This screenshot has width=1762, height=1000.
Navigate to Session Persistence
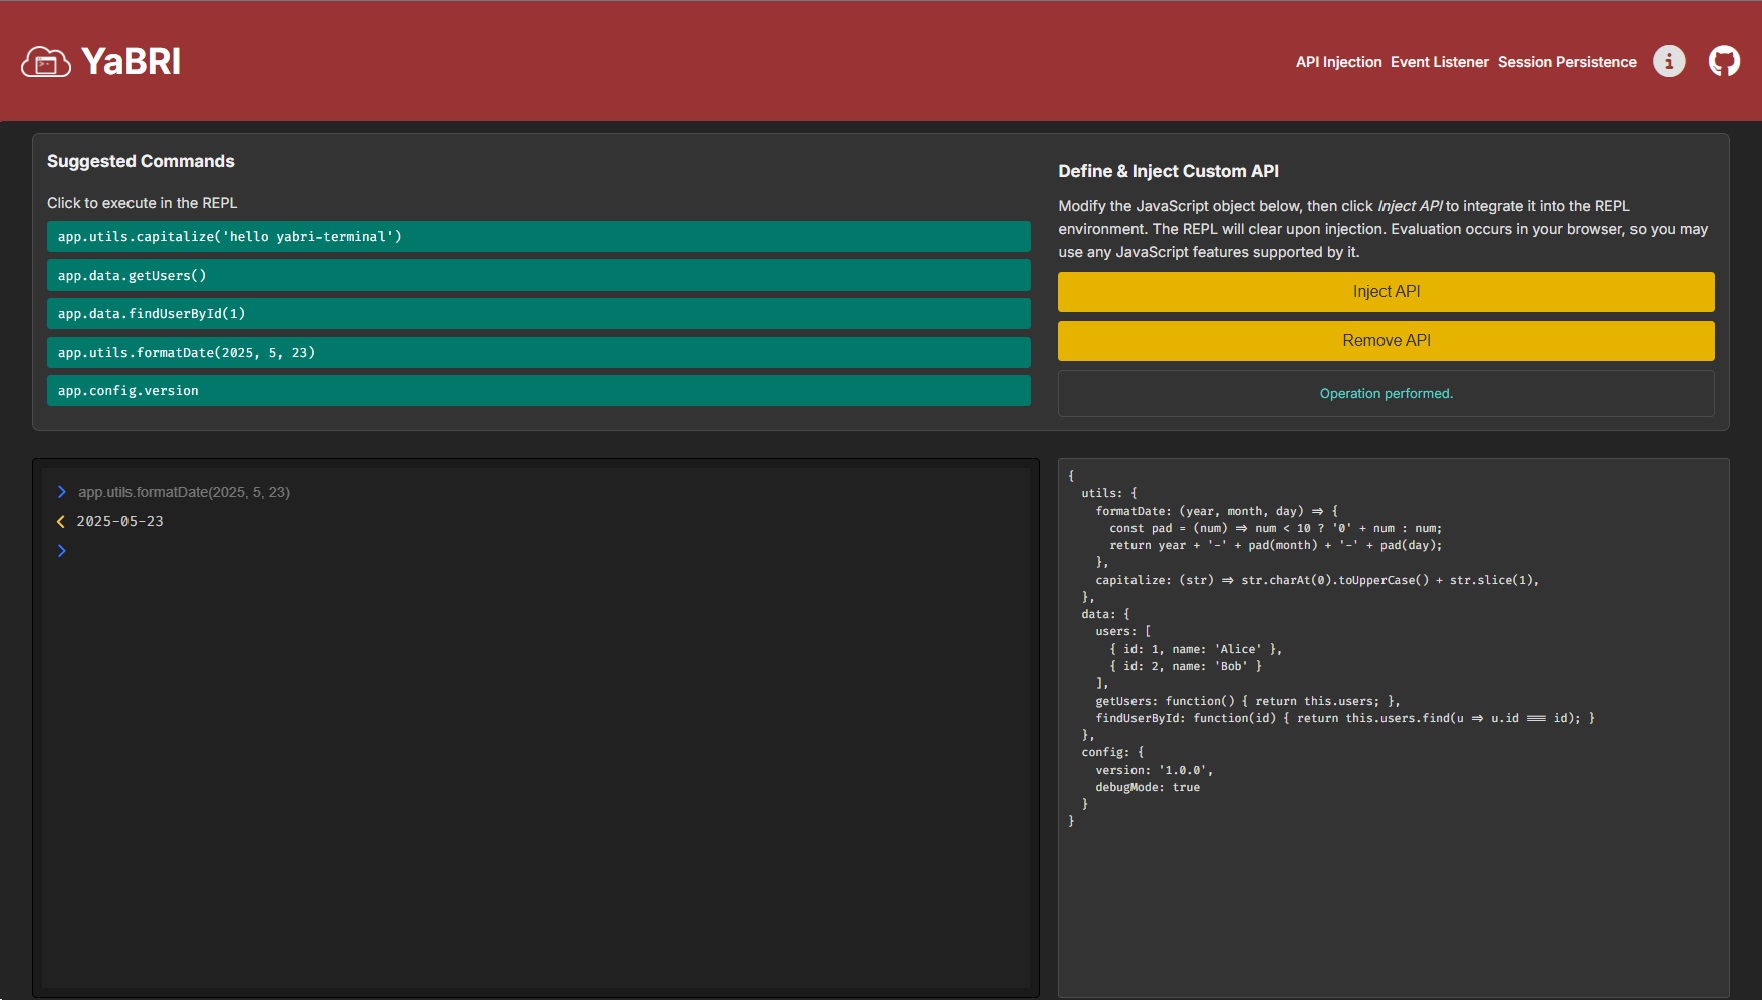click(x=1566, y=62)
